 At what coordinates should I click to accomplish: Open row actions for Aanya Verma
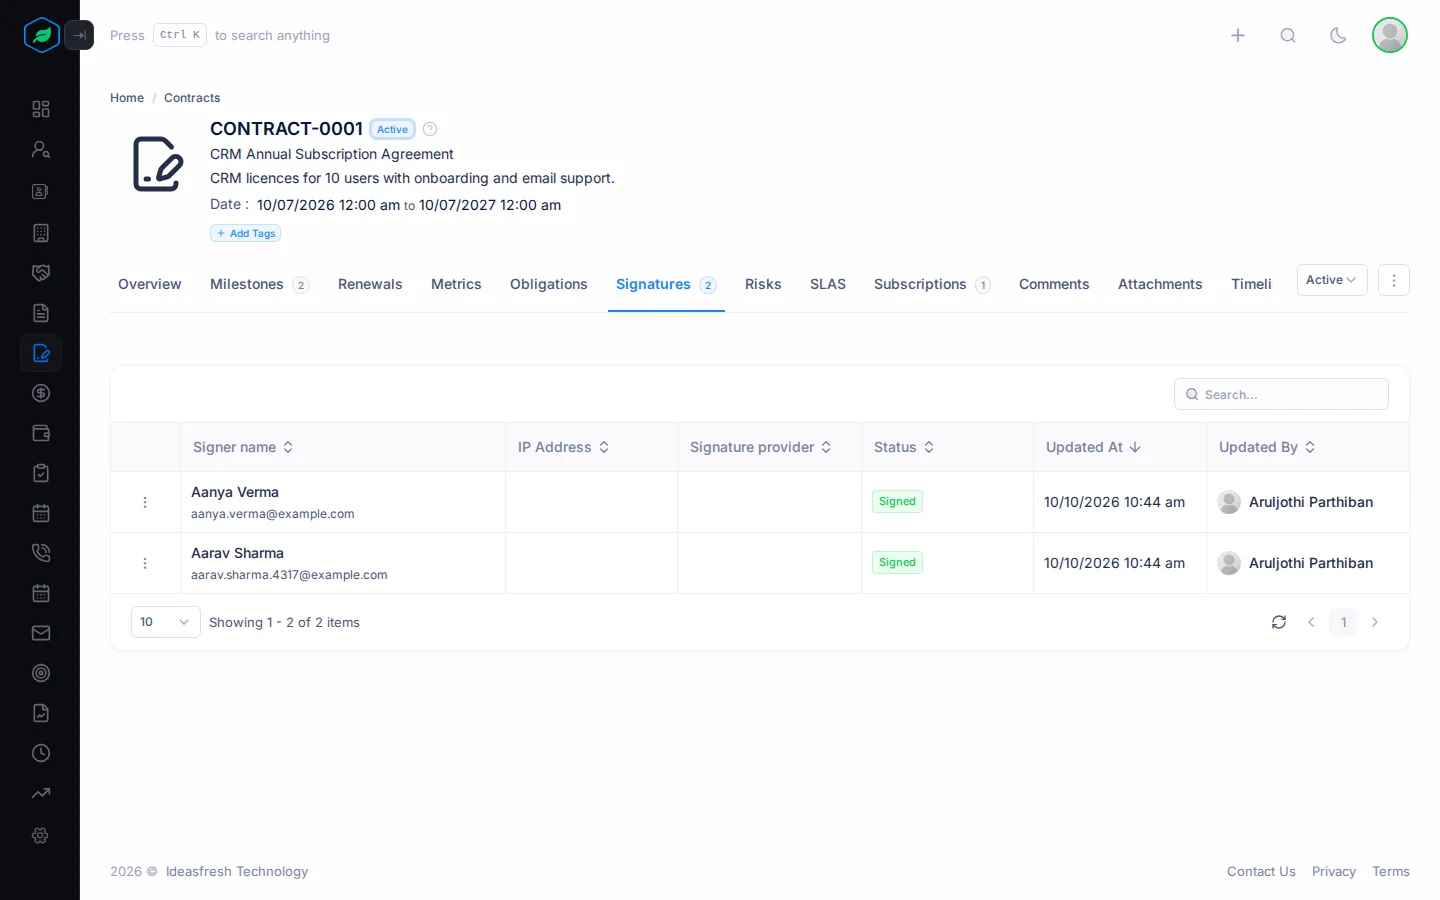tap(145, 502)
